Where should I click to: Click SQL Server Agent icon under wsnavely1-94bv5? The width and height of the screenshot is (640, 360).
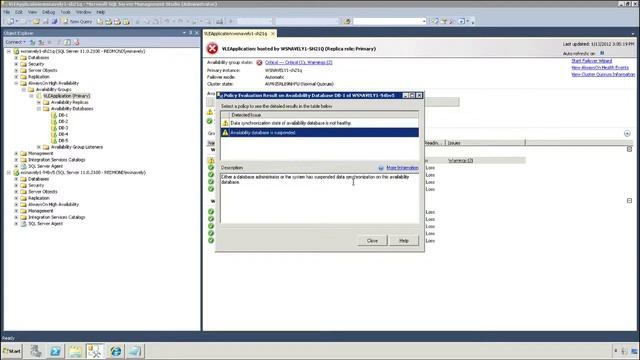24,224
